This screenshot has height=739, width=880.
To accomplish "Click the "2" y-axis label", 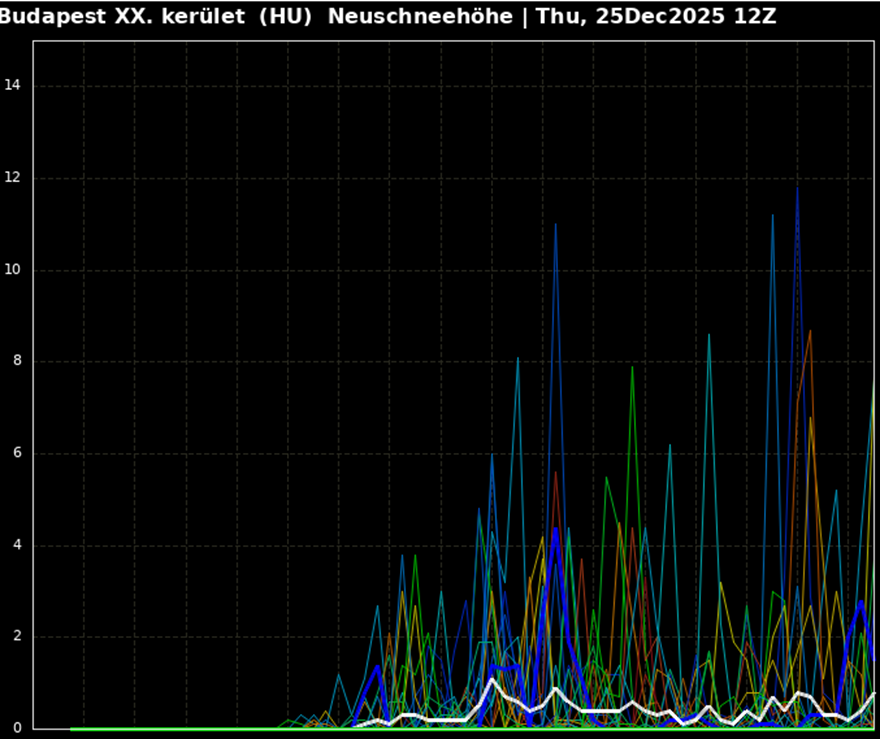I will pyautogui.click(x=16, y=637).
